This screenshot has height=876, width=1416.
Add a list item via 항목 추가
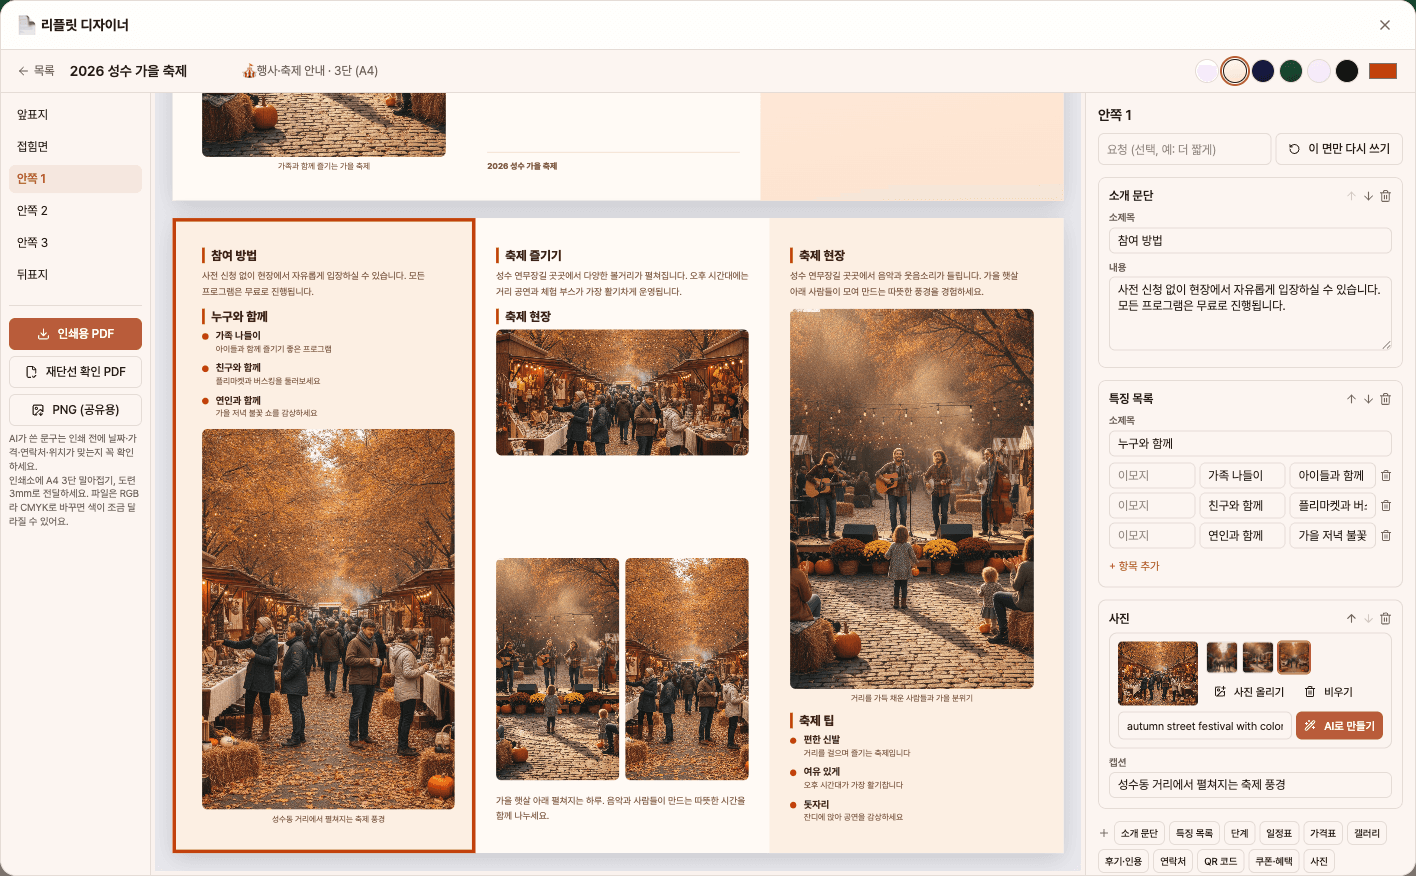click(x=1134, y=566)
